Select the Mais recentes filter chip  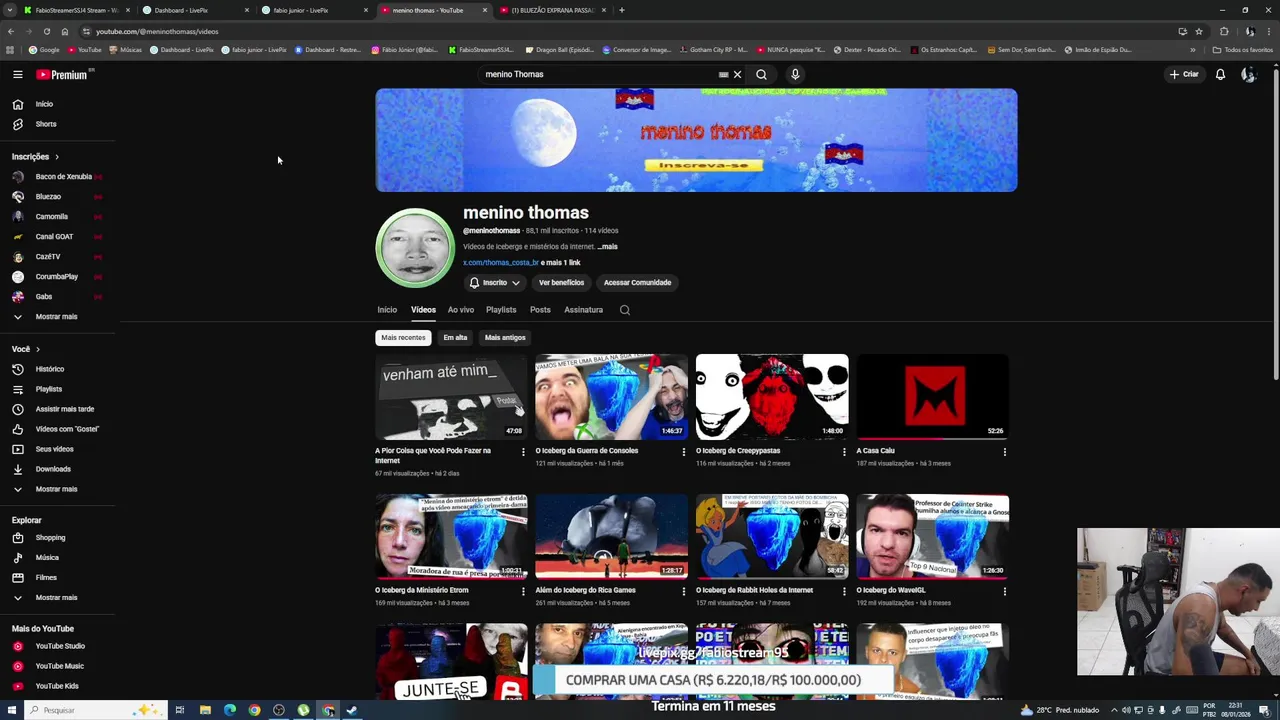(403, 338)
